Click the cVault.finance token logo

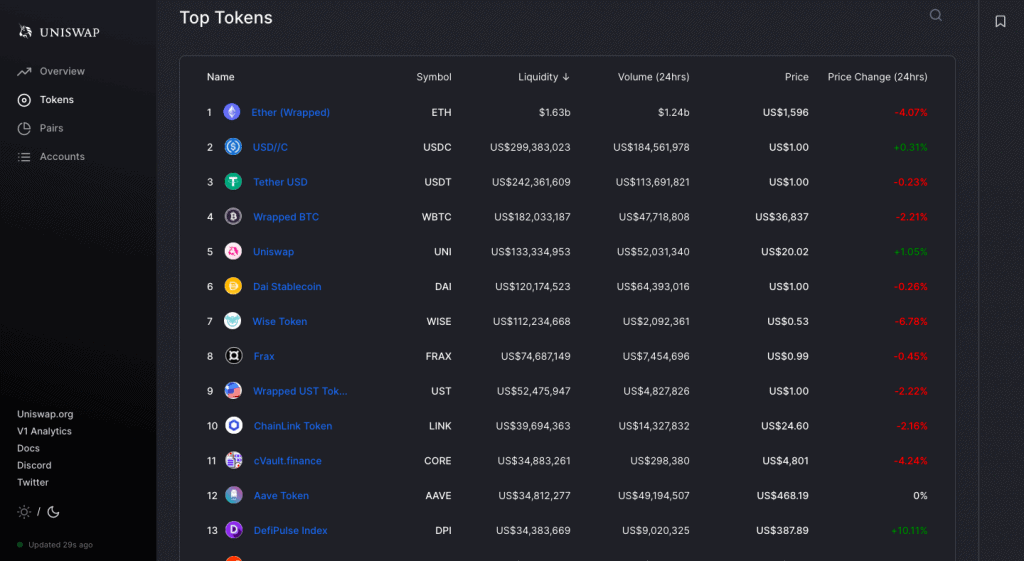234,460
